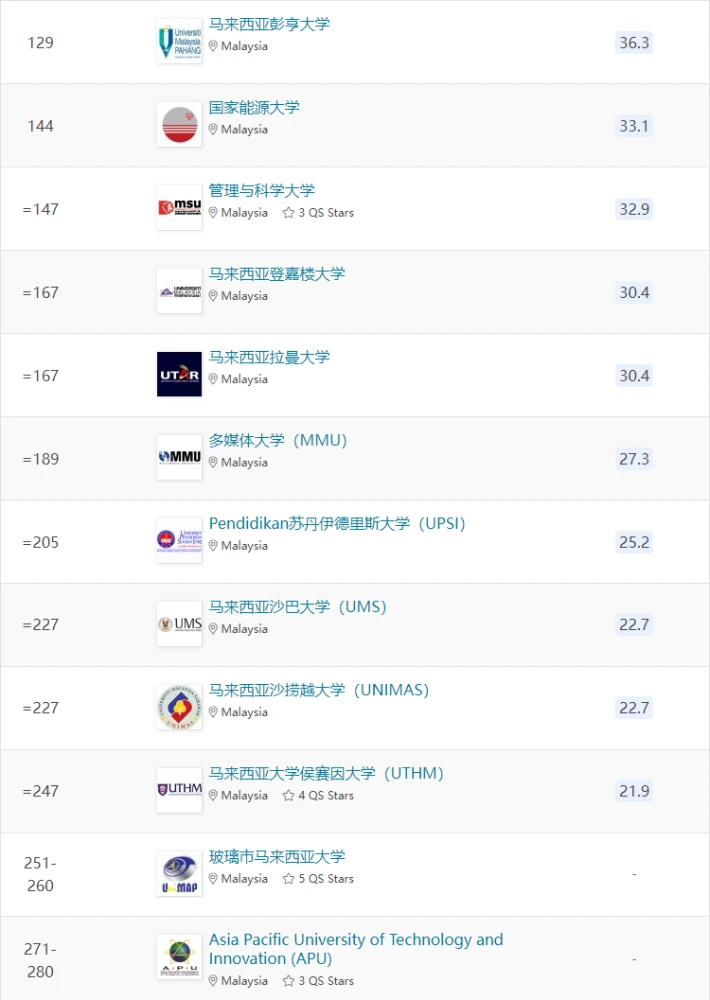Click rank number 144

tap(40, 126)
